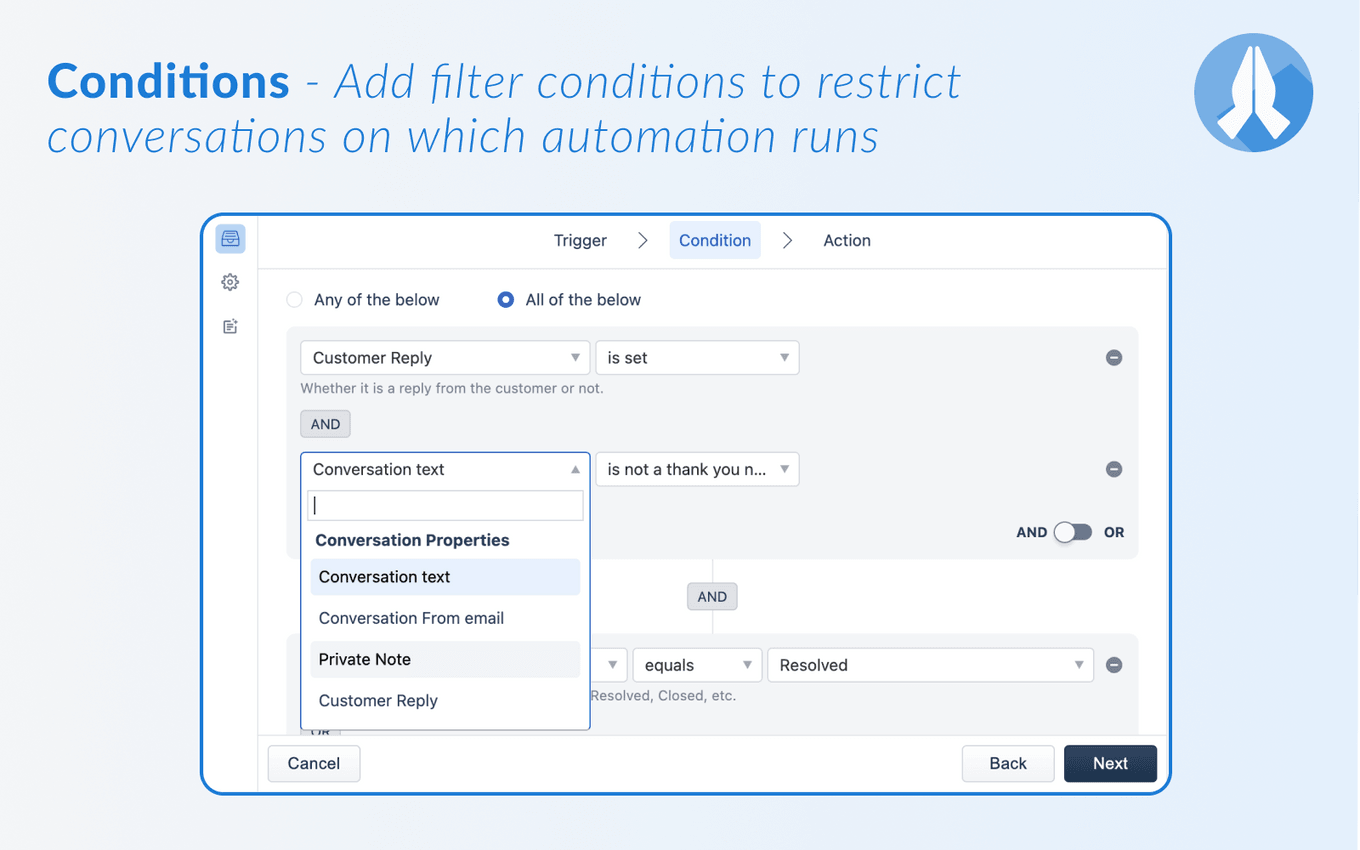
Task: Click the praying-hands app logo
Action: click(1253, 92)
